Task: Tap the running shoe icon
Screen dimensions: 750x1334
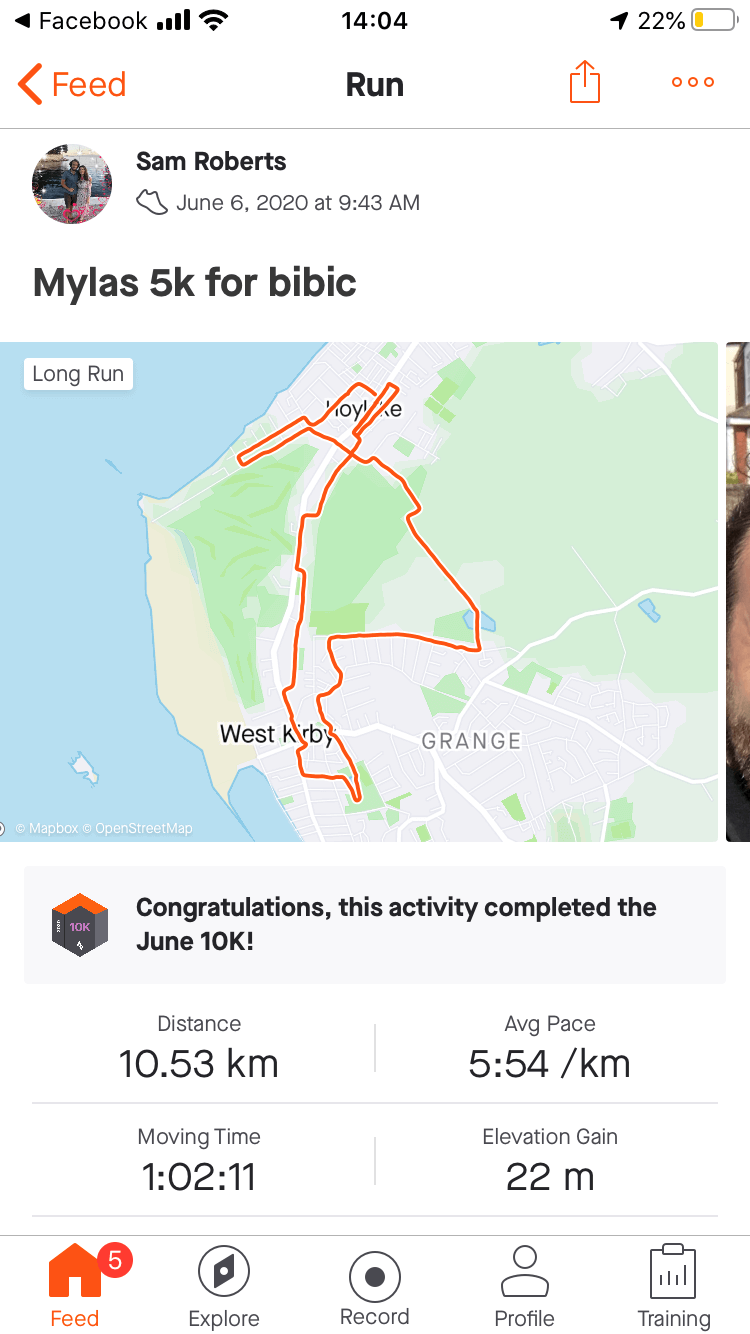Action: click(x=152, y=203)
